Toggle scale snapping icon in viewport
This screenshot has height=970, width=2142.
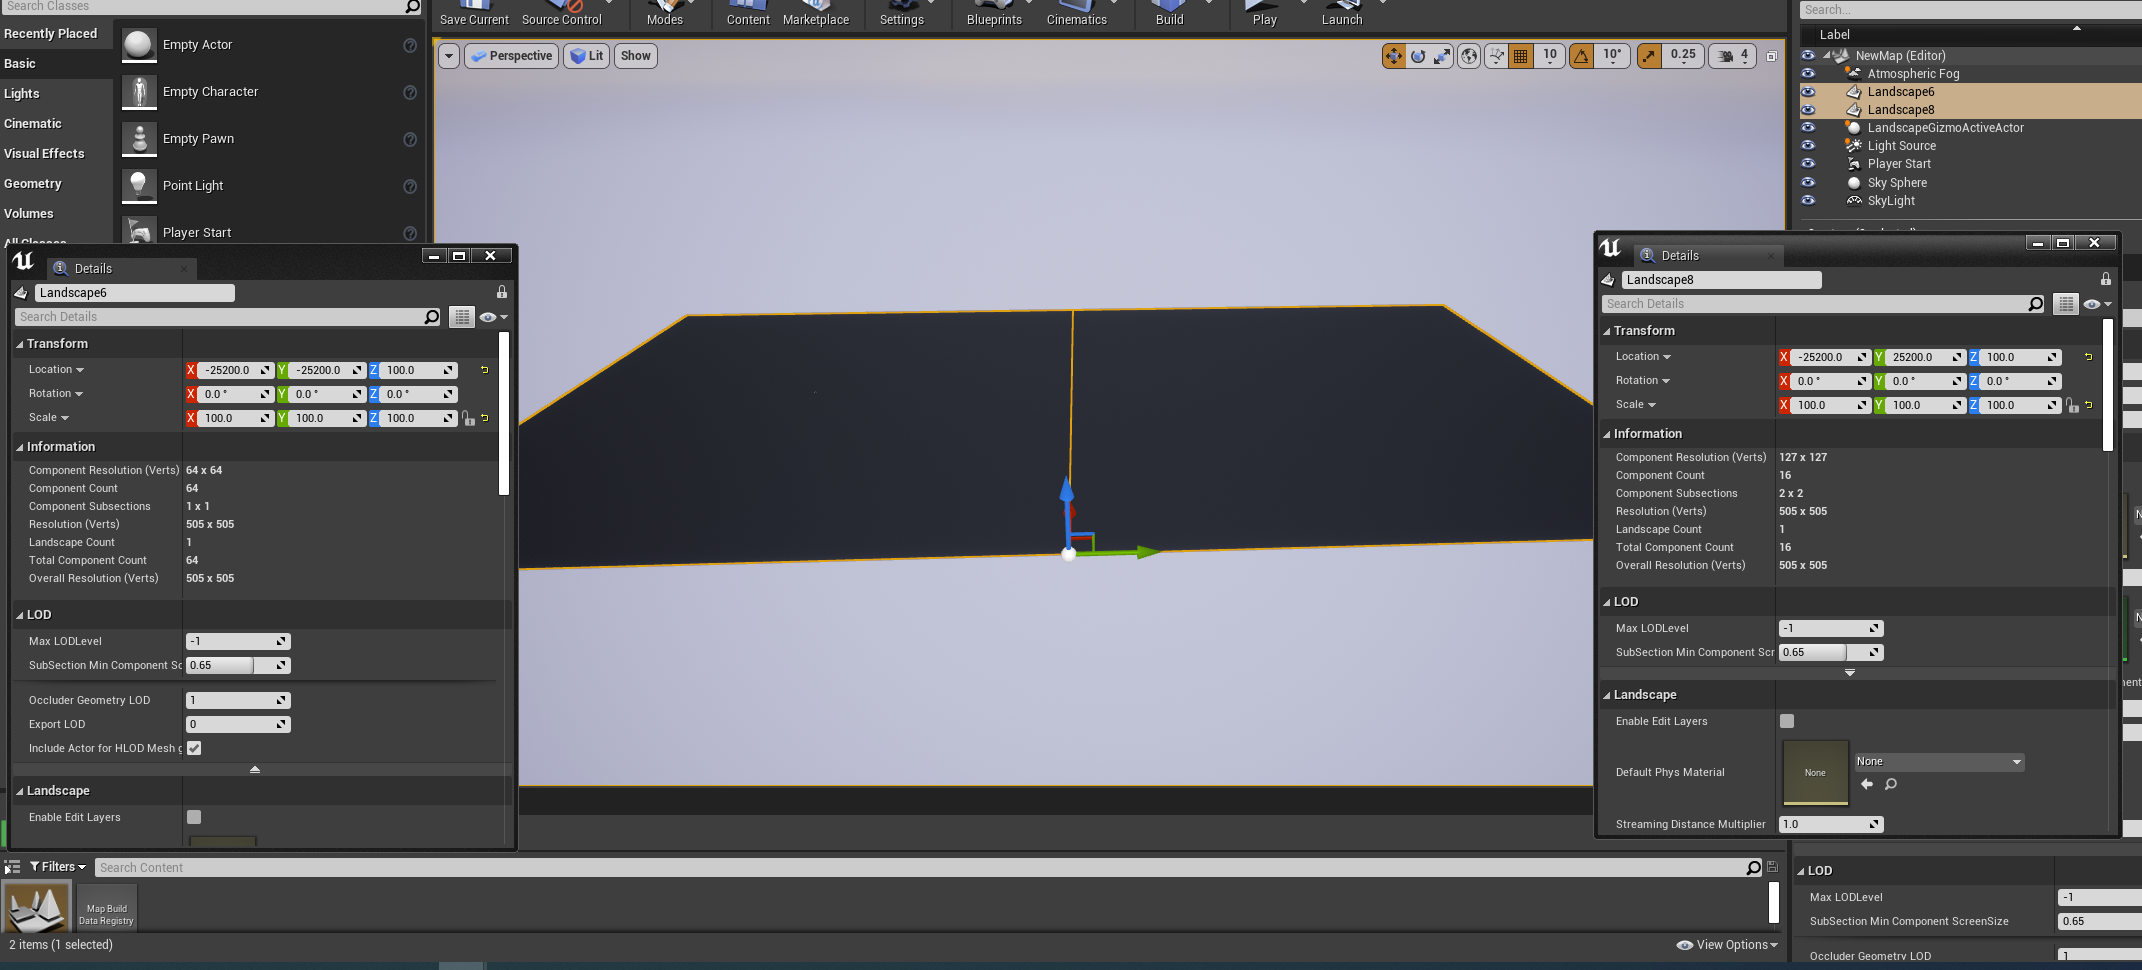(x=1649, y=56)
